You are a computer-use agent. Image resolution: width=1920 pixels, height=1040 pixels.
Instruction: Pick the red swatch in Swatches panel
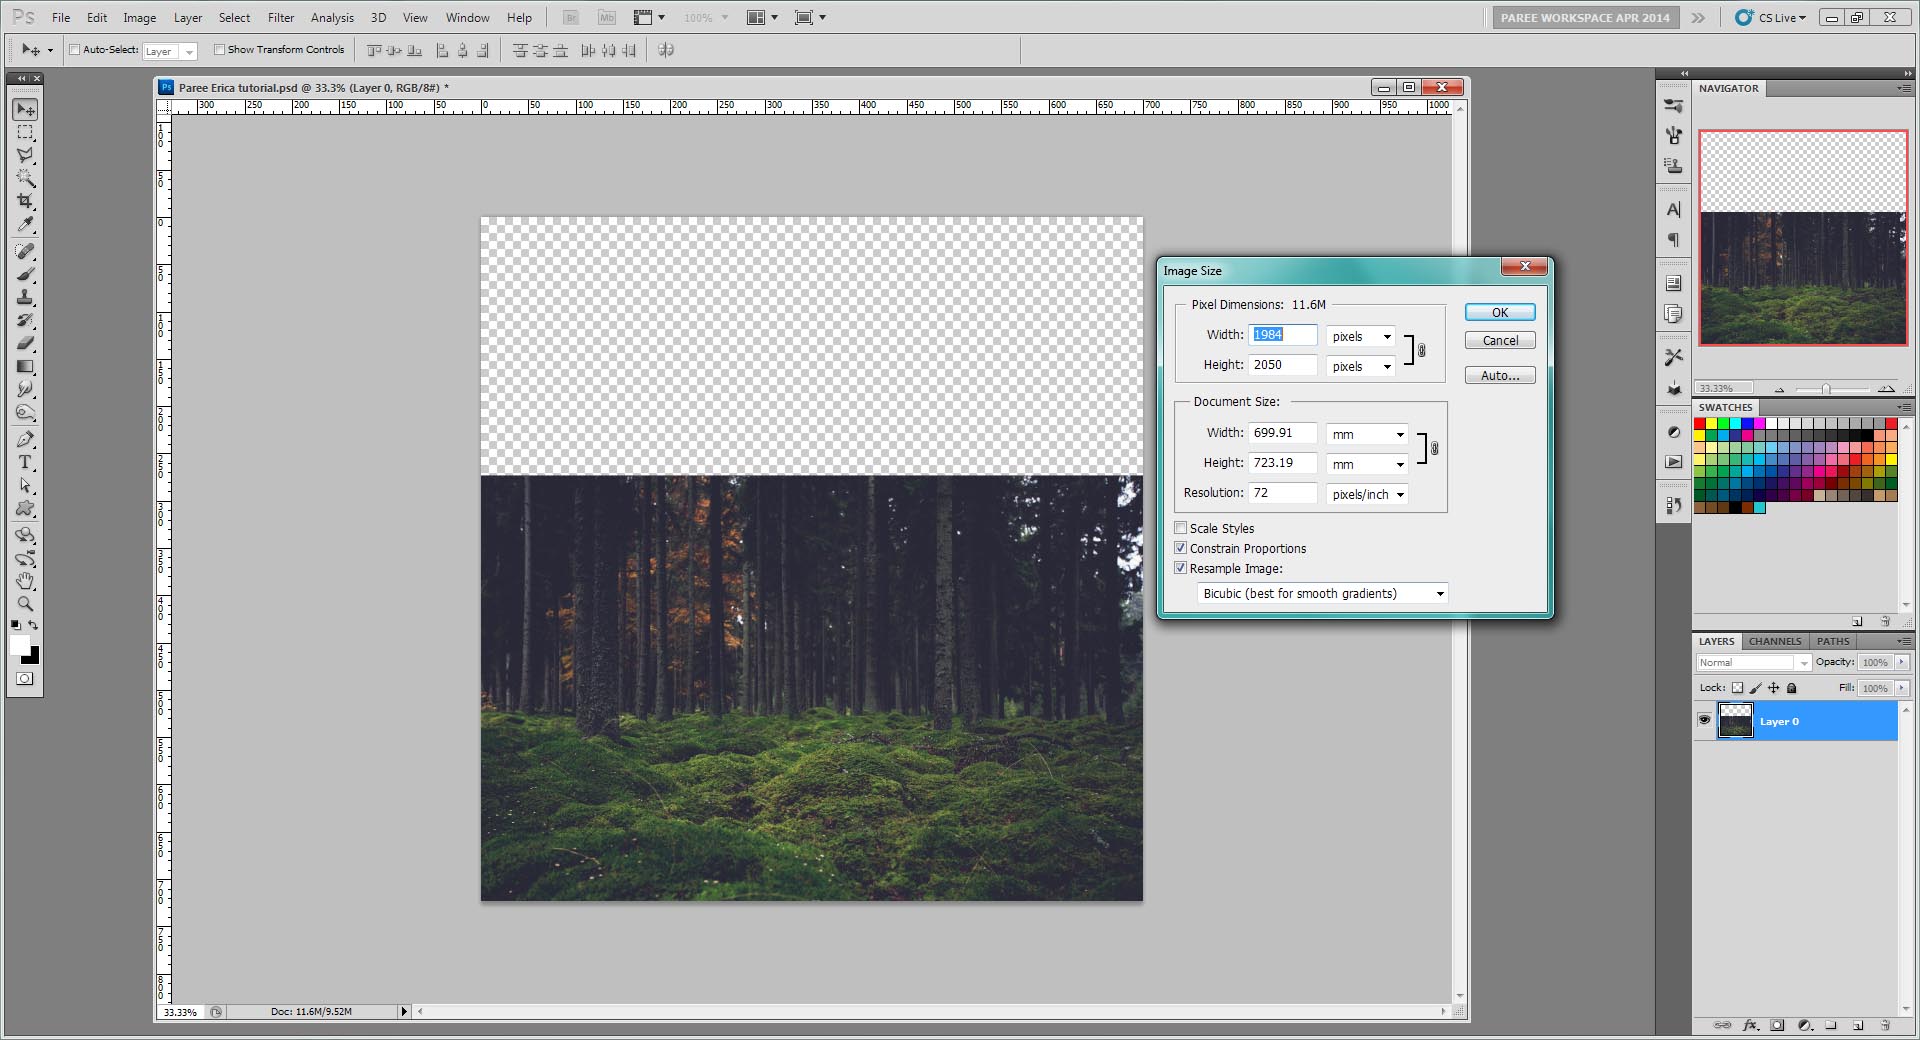pyautogui.click(x=1700, y=424)
